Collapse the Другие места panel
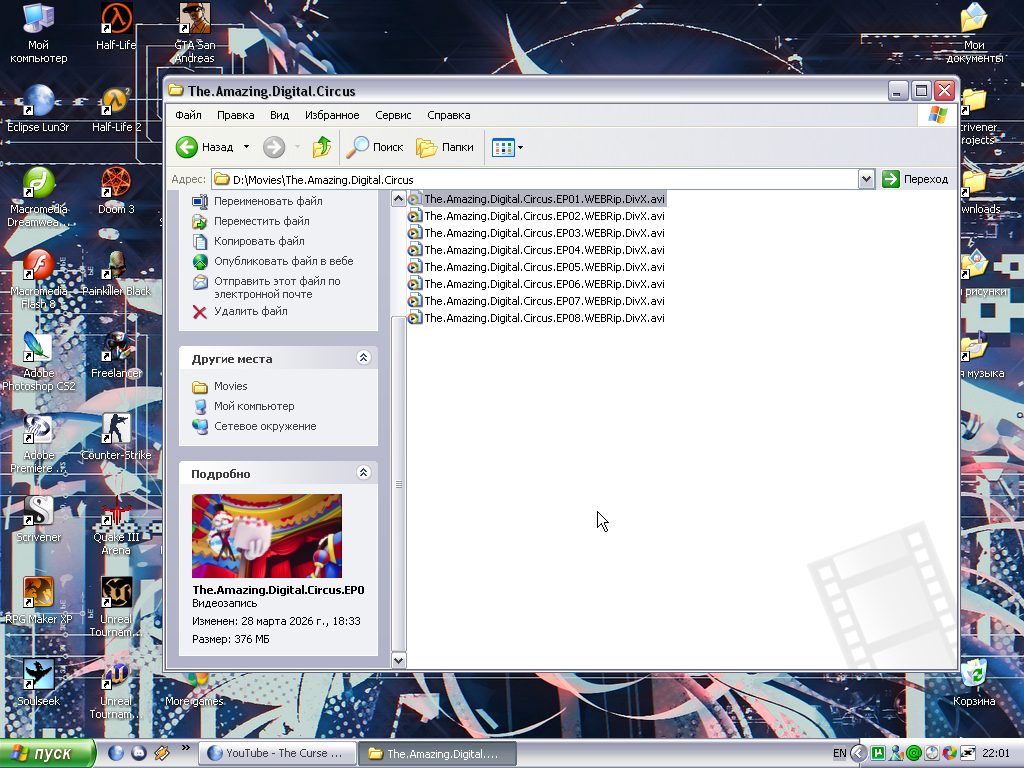This screenshot has width=1024, height=768. [x=364, y=357]
